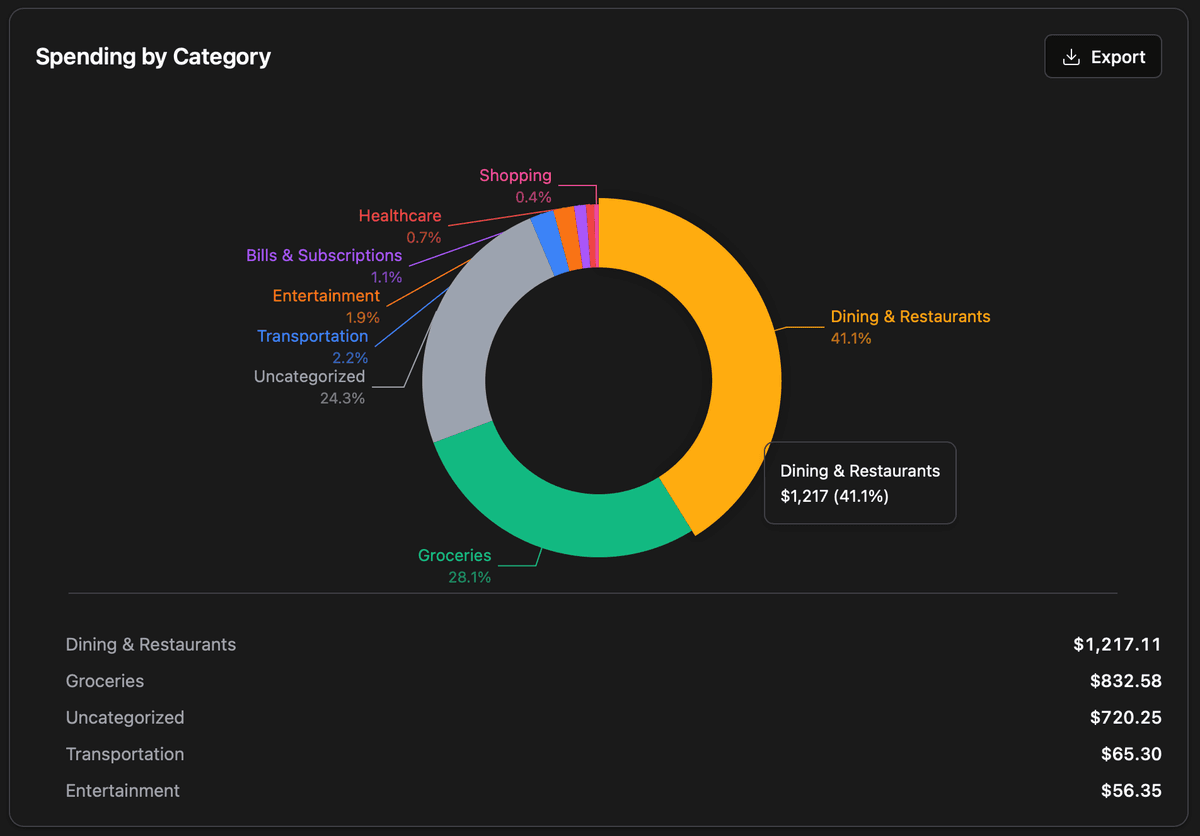Click the Bills & Subscriptions label

point(324,255)
